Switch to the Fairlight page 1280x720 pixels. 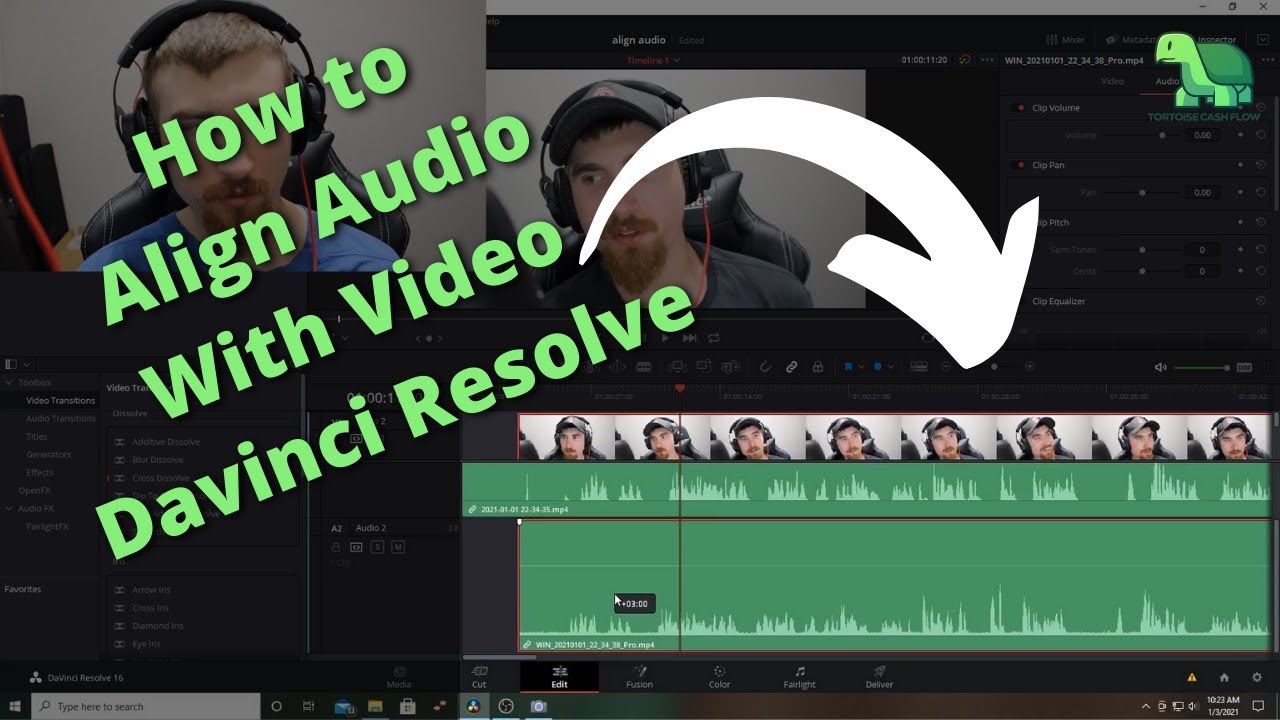pyautogui.click(x=799, y=677)
